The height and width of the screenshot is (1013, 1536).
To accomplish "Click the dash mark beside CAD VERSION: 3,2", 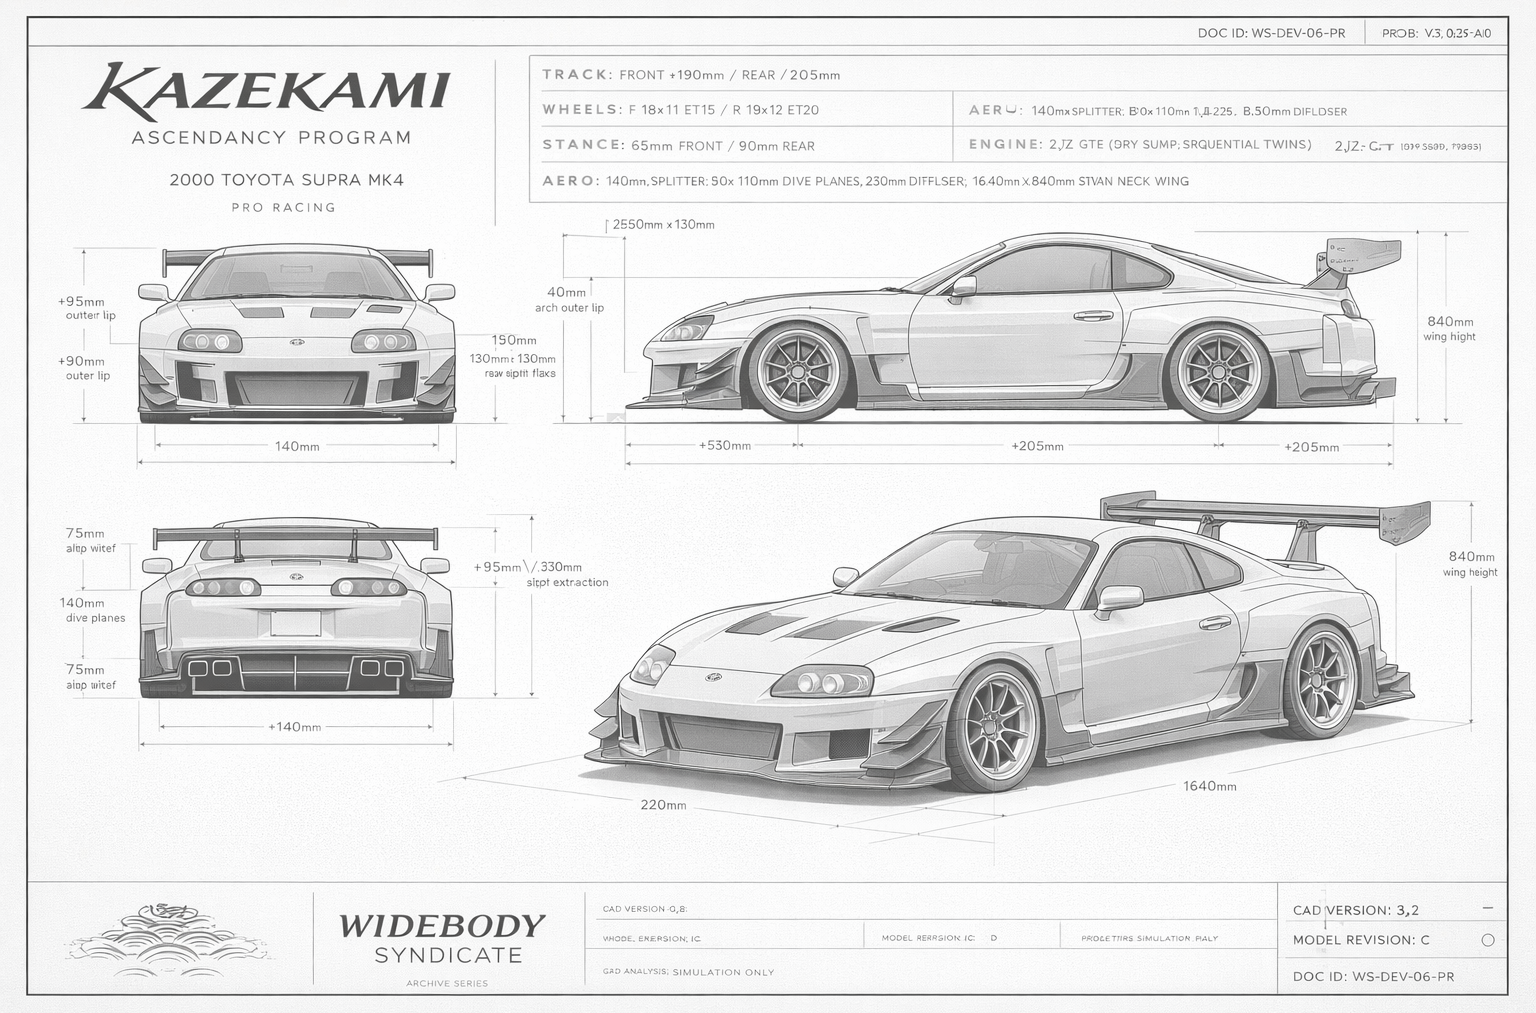I will (1487, 909).
